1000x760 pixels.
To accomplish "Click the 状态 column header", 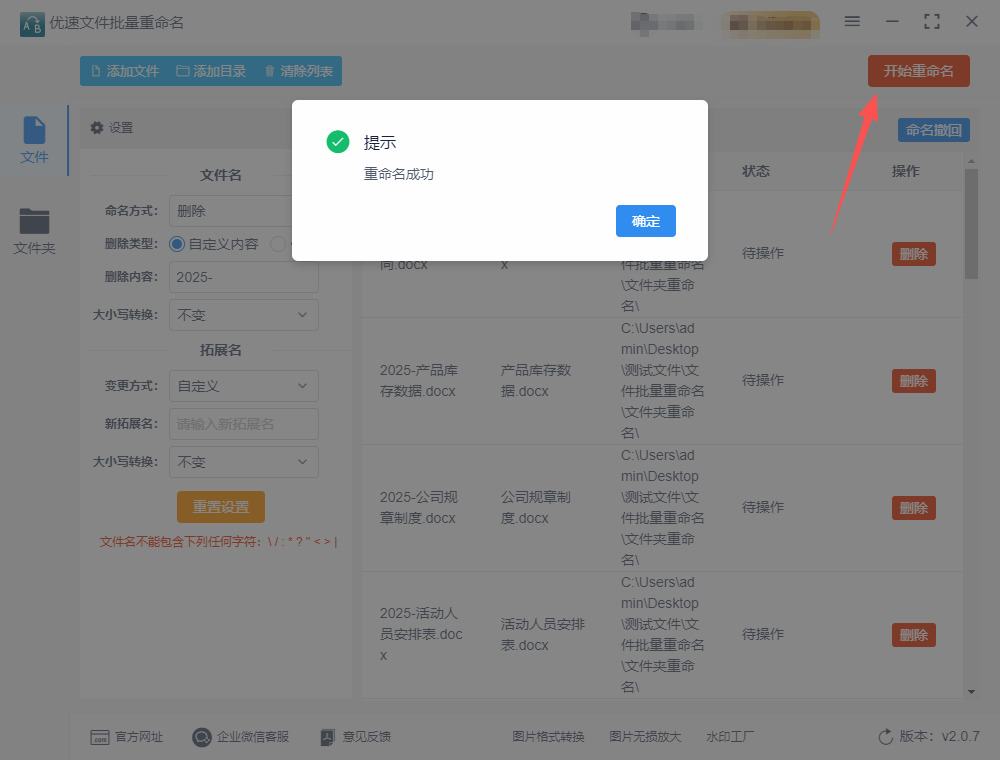I will (x=756, y=171).
